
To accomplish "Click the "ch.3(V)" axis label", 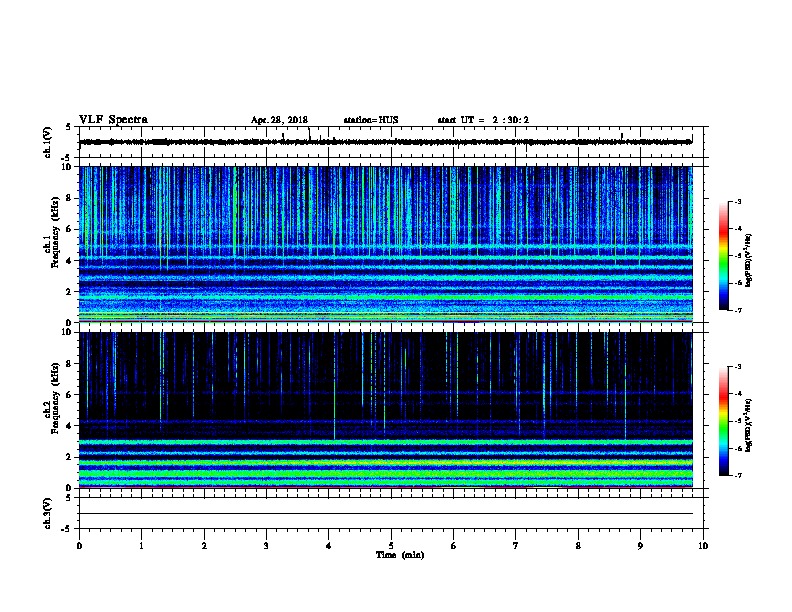I will (x=47, y=514).
